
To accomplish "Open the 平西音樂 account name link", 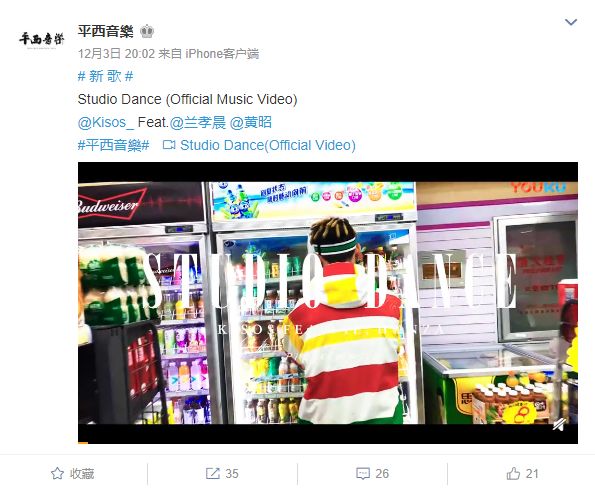I will coord(105,31).
